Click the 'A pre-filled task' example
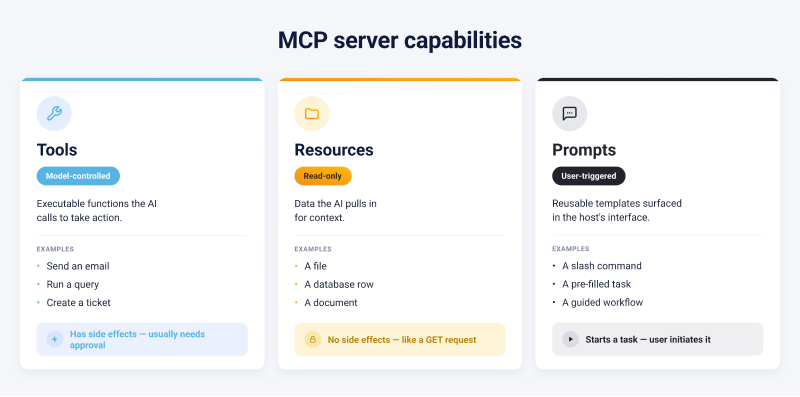Screen dimensions: 800x397 click(x=596, y=284)
